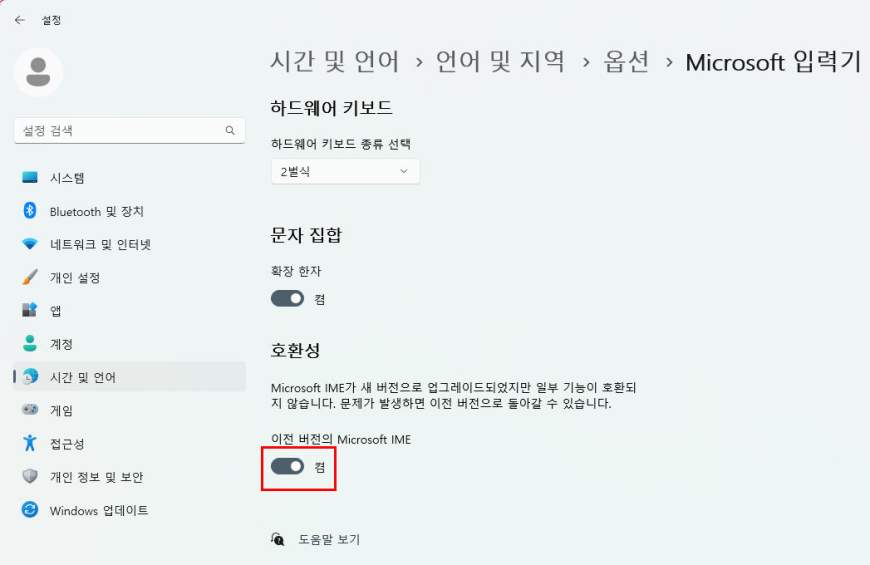Open the 접근성 accessibility icon
Viewport: 870px width, 565px height.
[30, 443]
